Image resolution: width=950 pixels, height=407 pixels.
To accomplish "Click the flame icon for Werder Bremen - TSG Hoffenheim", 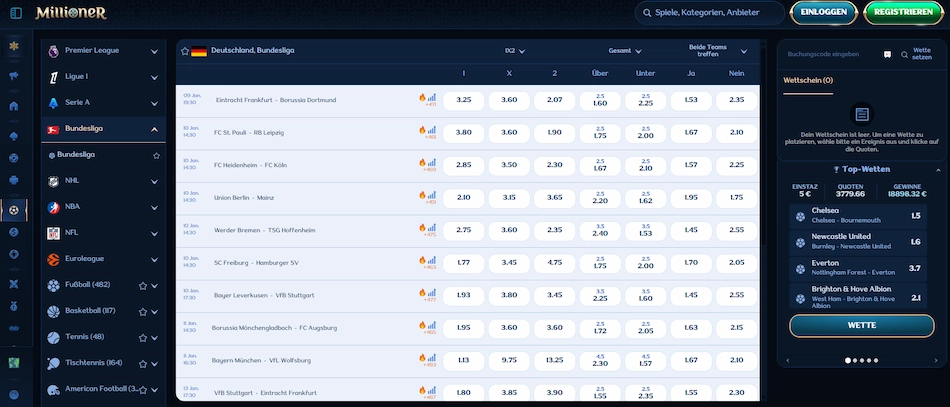I will [422, 227].
